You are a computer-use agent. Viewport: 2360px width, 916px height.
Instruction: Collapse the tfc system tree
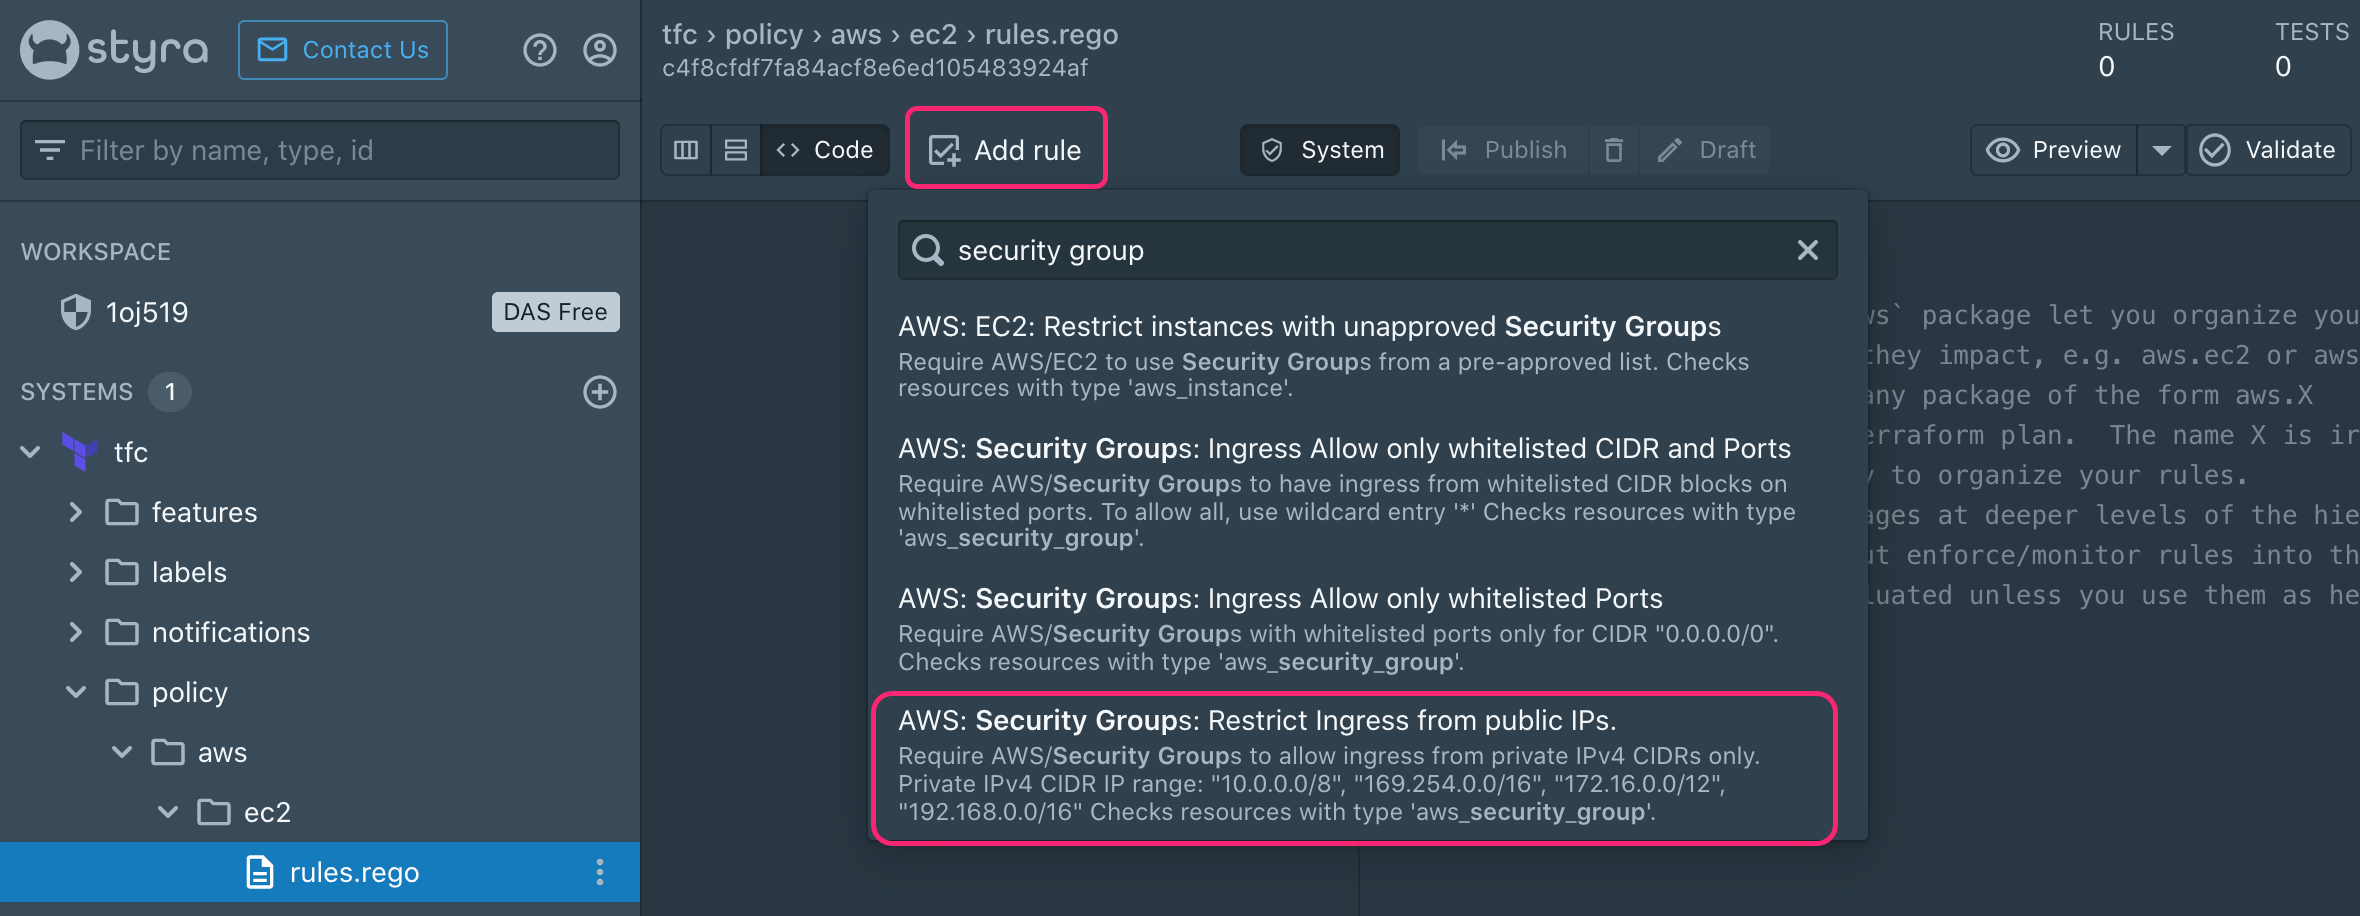[x=31, y=452]
